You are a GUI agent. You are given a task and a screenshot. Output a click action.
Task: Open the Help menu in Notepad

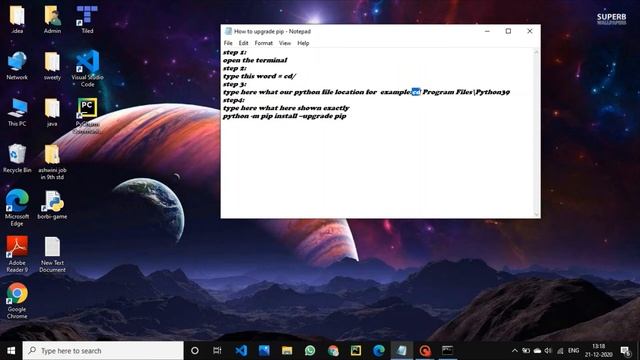[x=303, y=43]
